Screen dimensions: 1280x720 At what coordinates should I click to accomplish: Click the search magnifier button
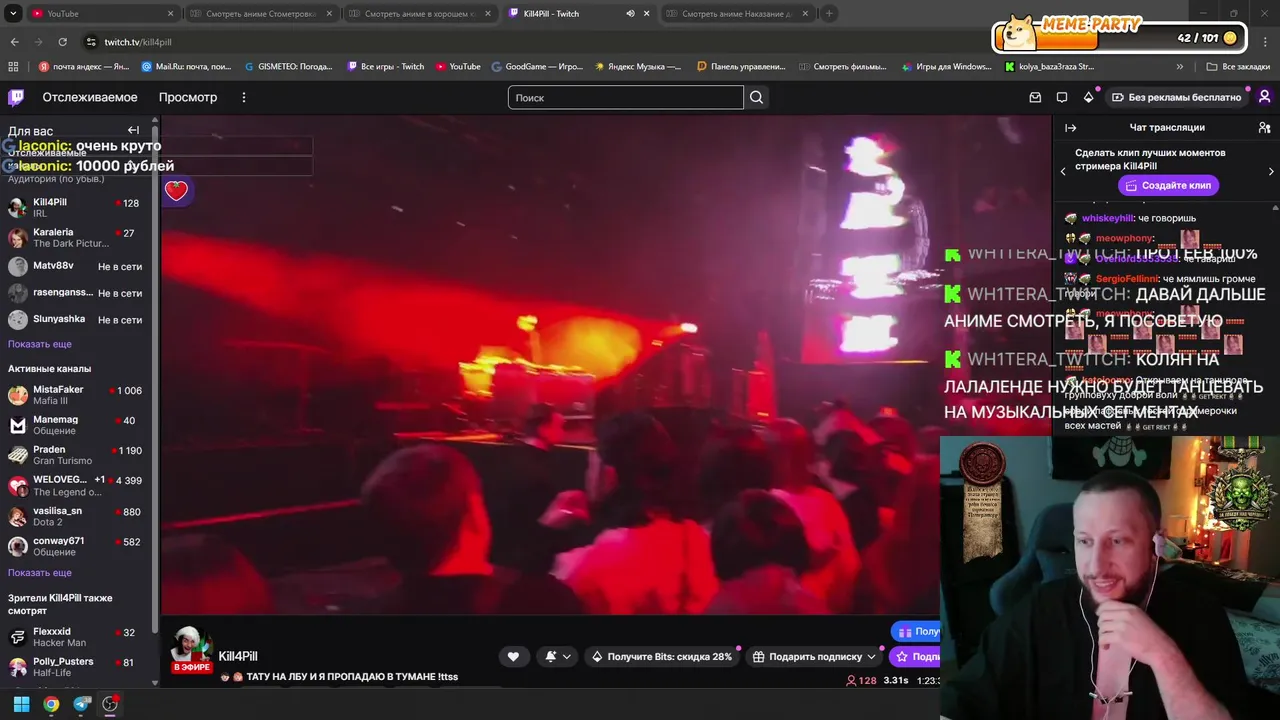[x=757, y=97]
